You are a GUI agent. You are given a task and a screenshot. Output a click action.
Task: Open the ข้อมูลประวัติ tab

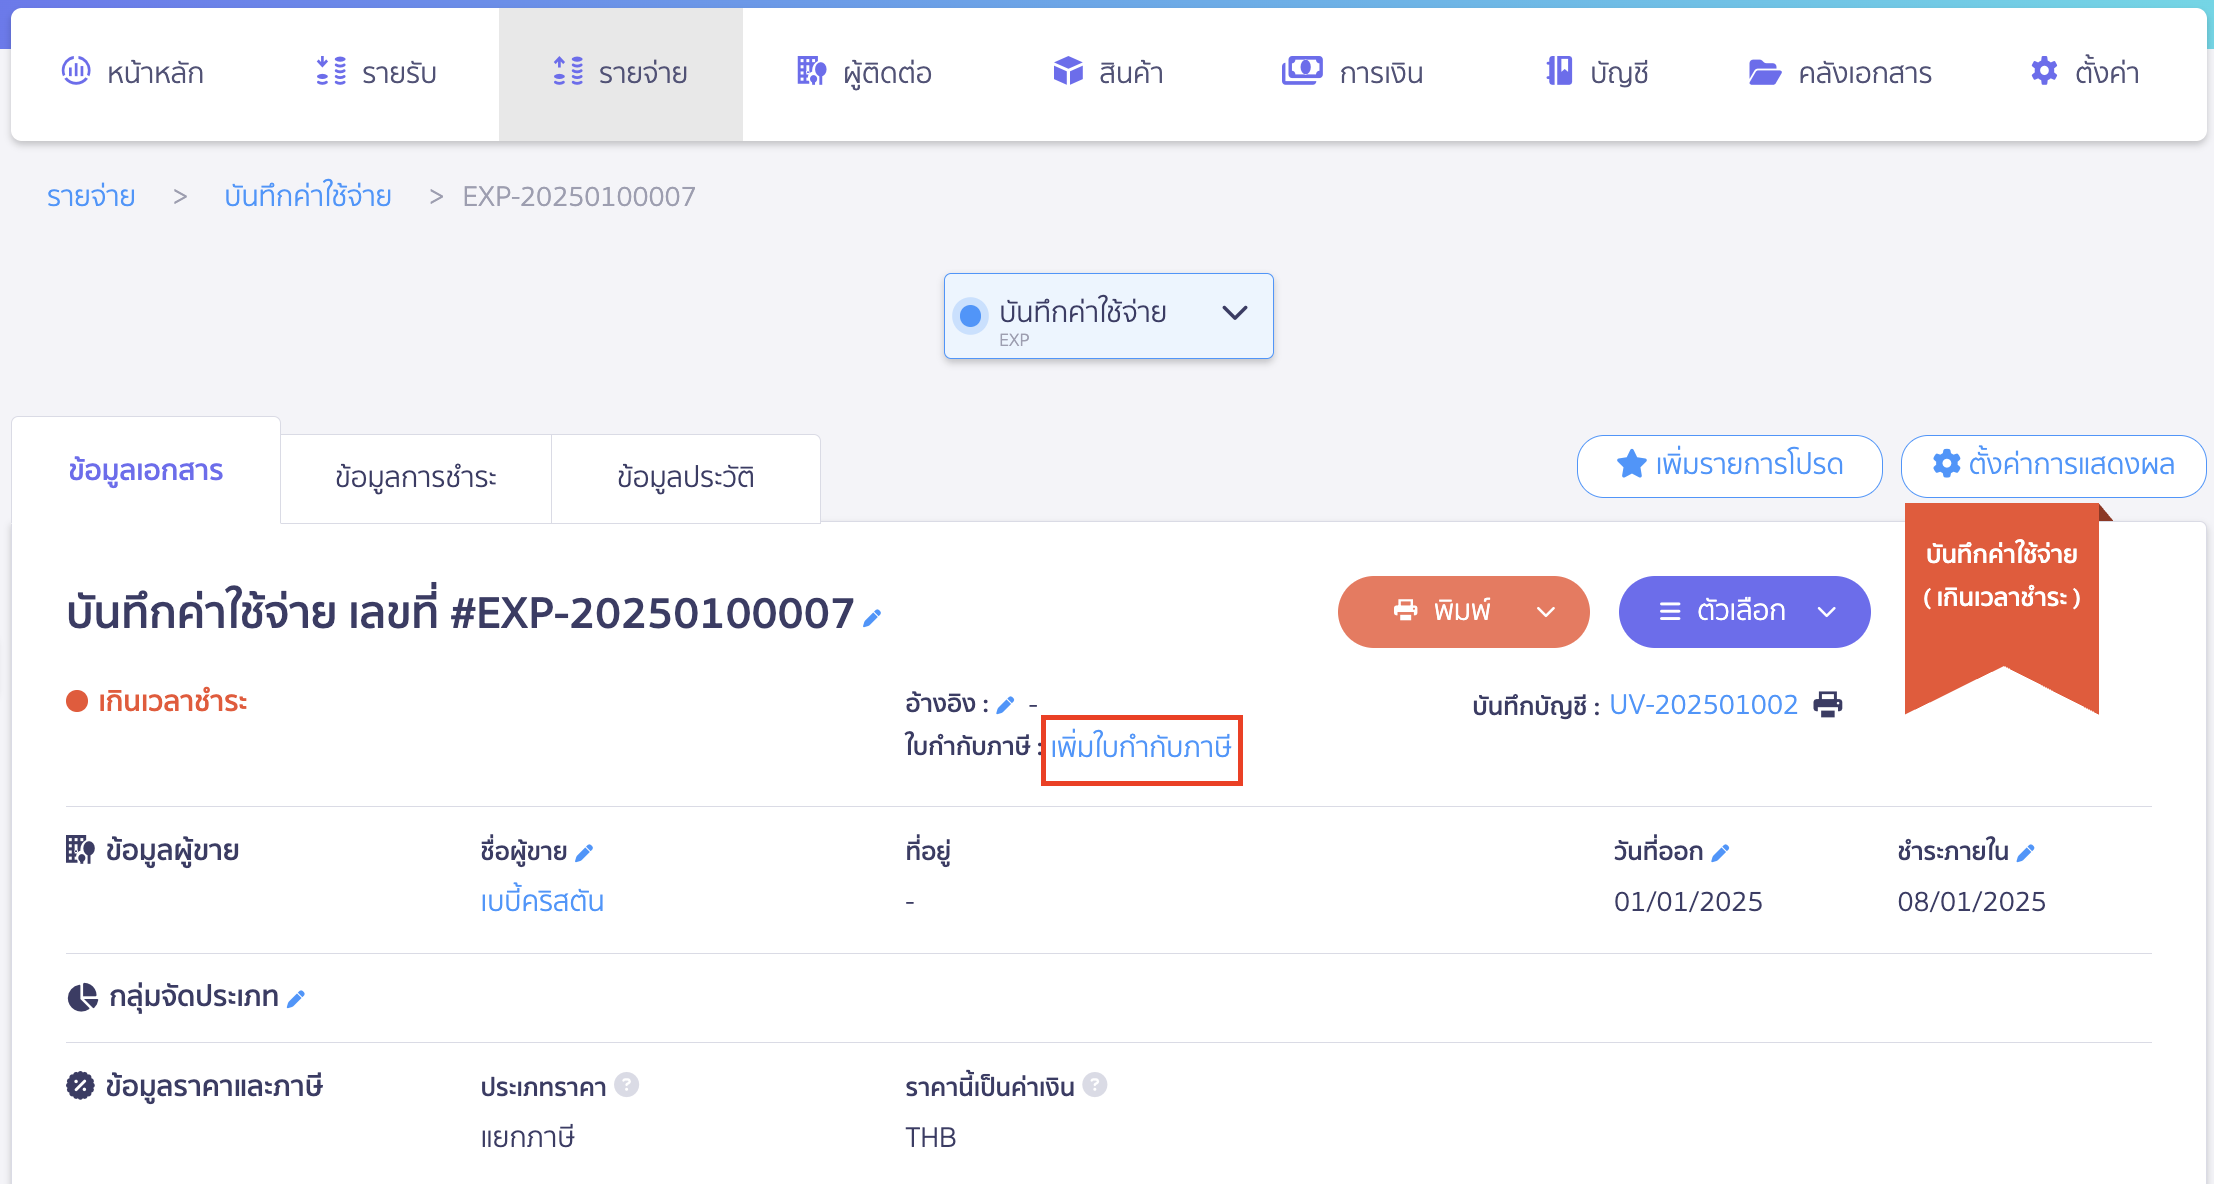[685, 477]
